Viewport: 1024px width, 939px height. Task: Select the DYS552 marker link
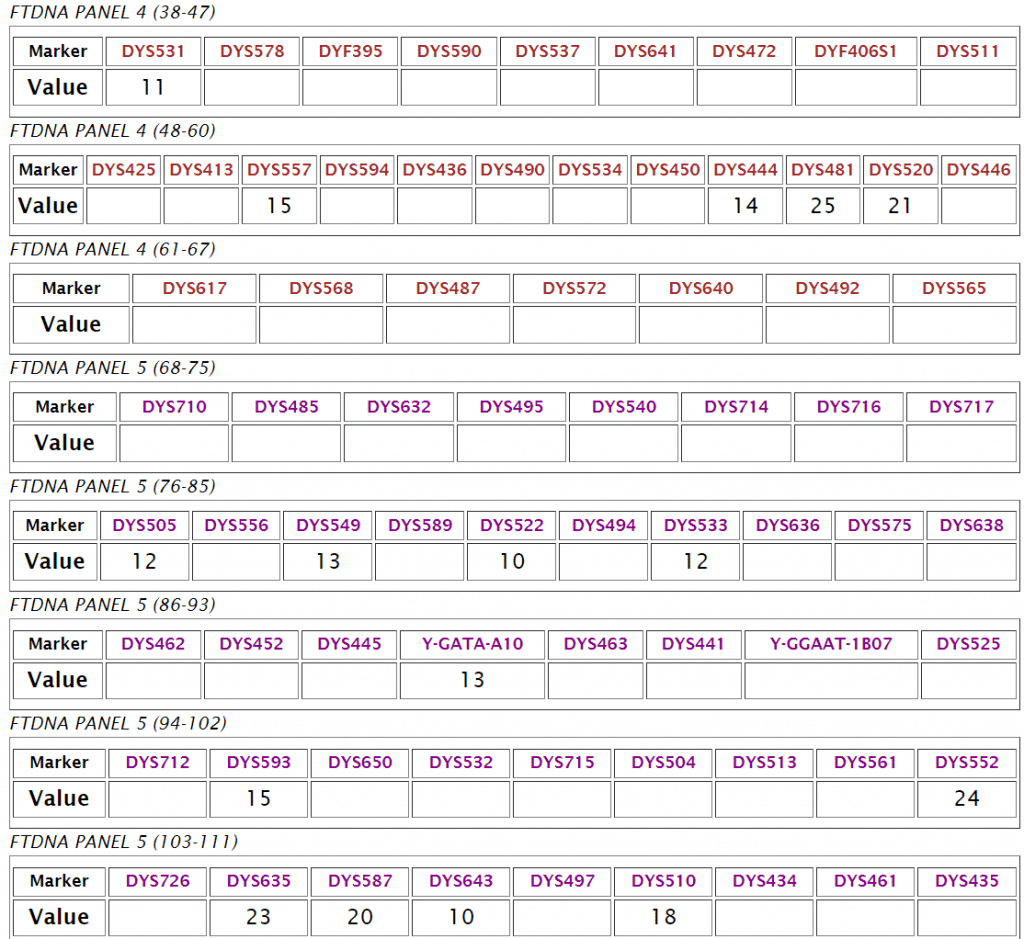966,762
